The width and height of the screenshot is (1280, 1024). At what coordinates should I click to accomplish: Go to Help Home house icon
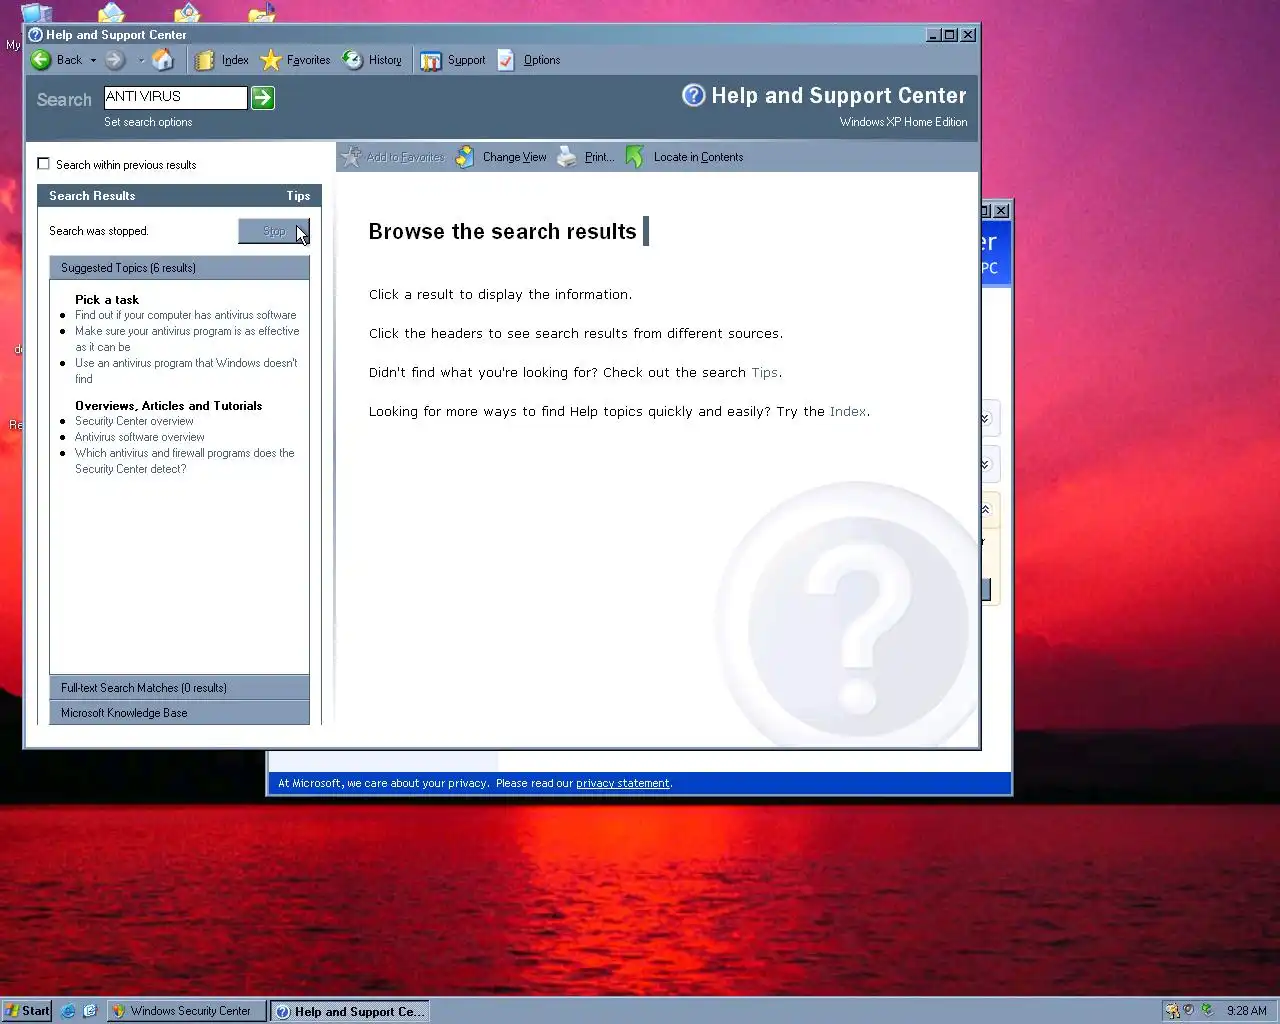tap(163, 60)
